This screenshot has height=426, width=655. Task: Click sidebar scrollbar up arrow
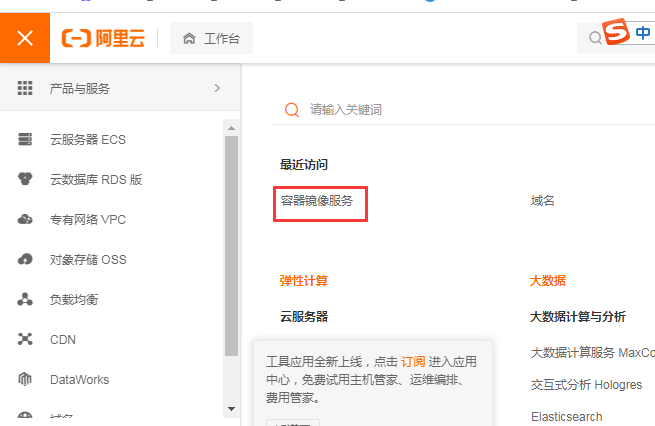tap(231, 128)
